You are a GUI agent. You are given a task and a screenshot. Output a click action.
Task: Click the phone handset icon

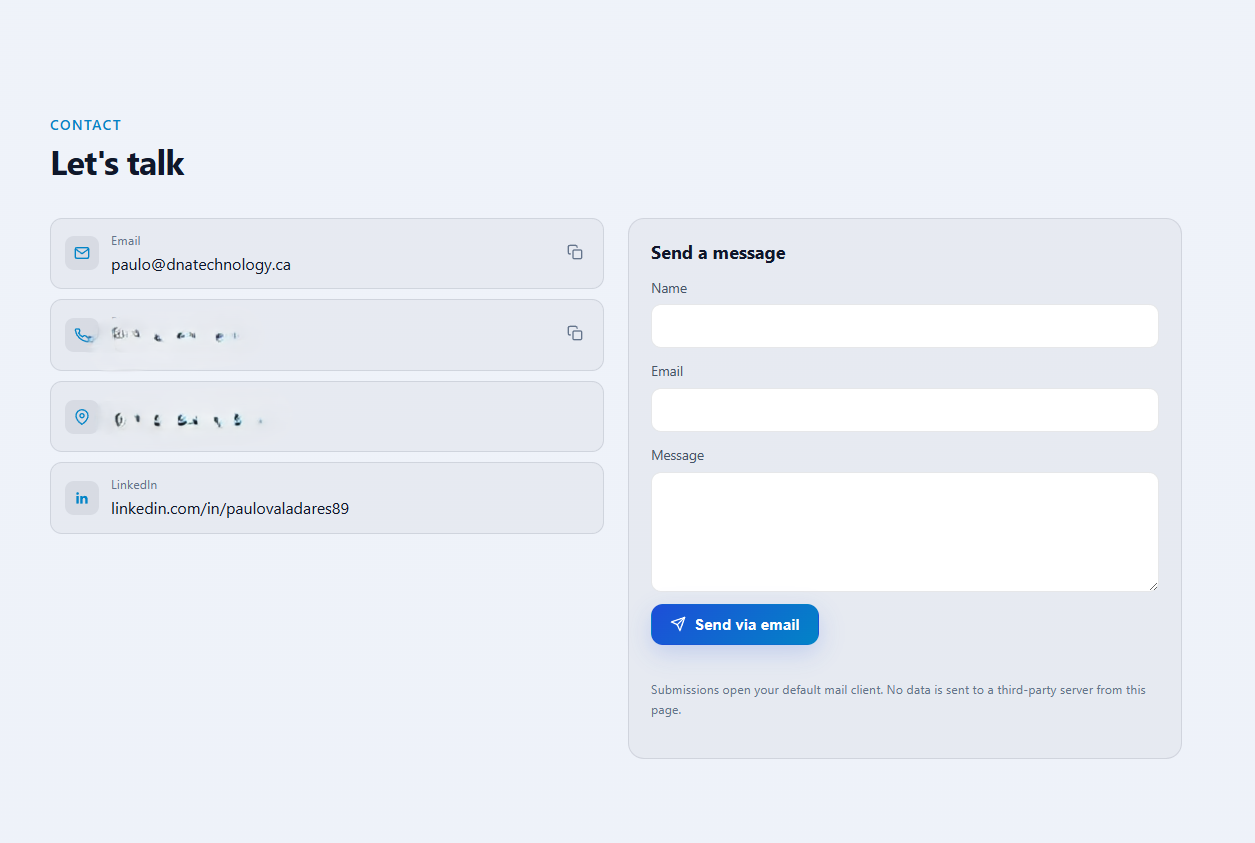[82, 335]
